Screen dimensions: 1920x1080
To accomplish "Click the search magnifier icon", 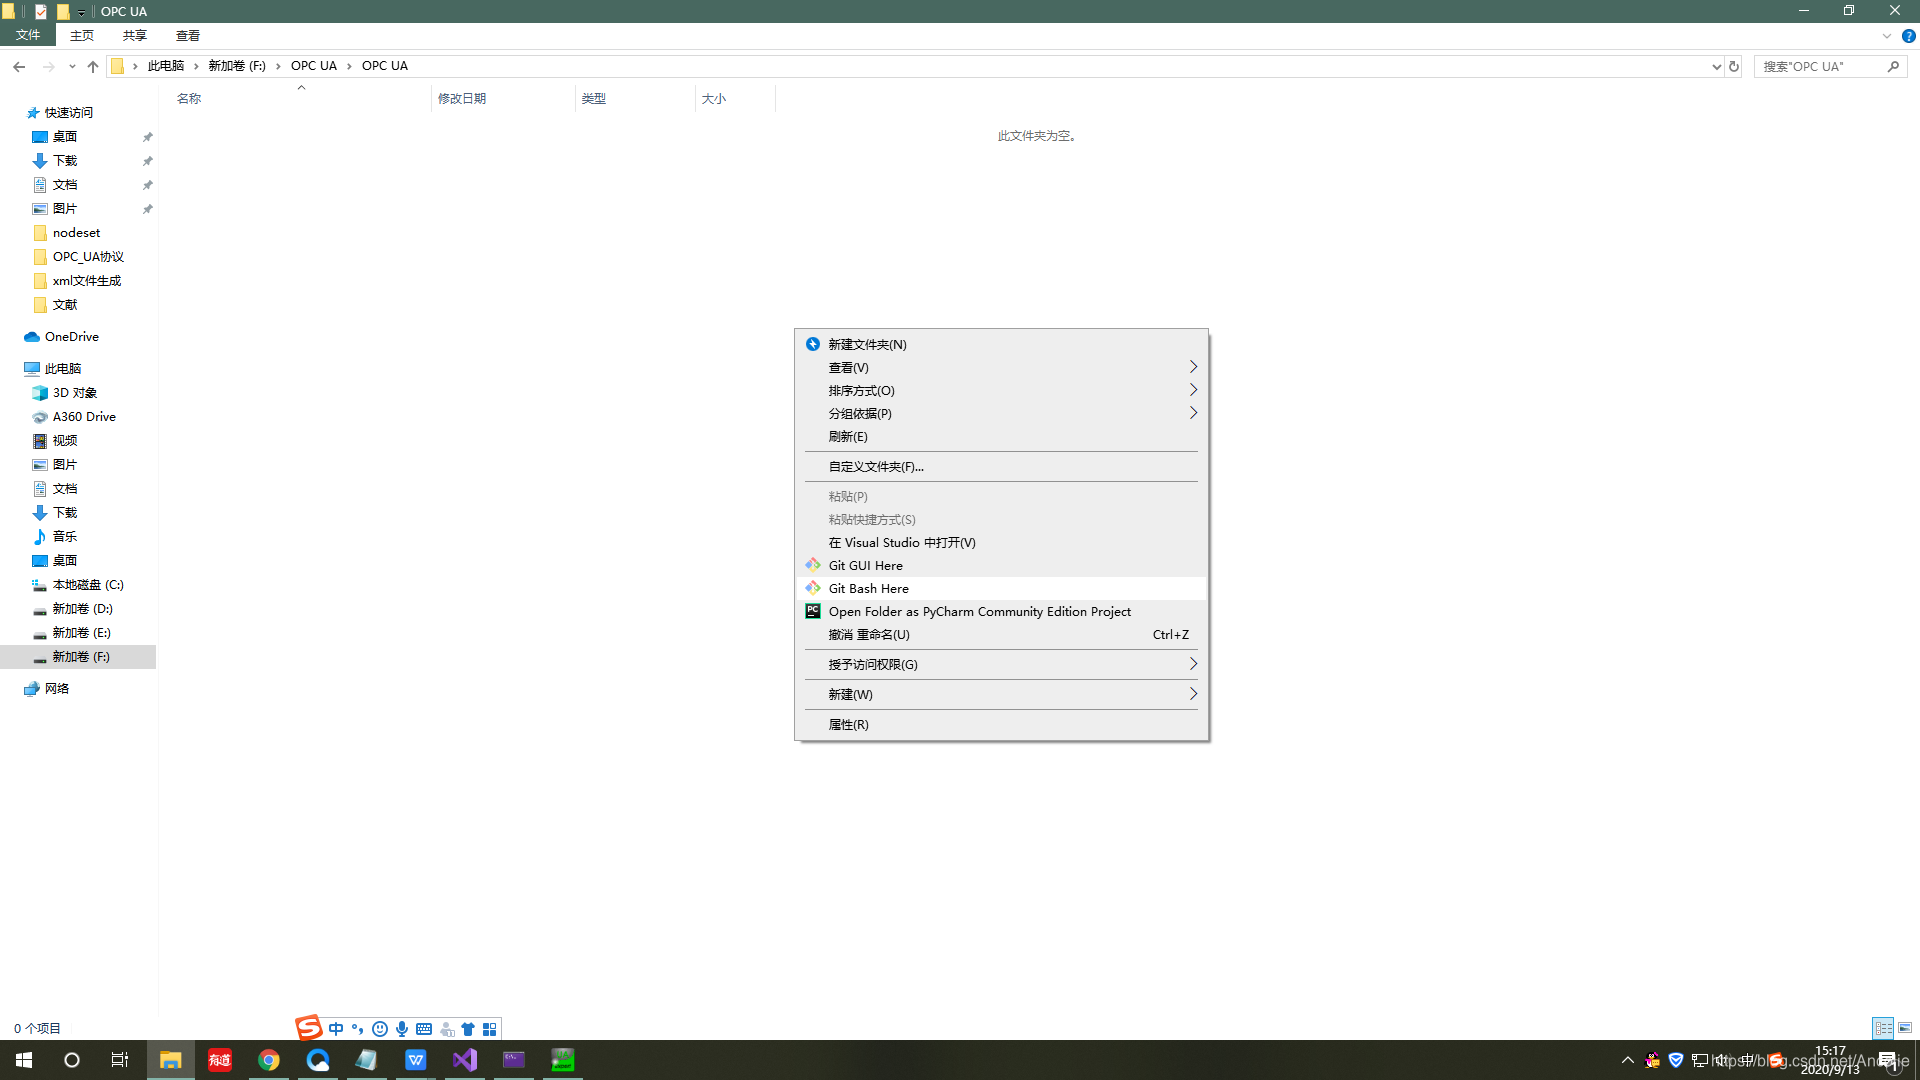I will pyautogui.click(x=1893, y=66).
